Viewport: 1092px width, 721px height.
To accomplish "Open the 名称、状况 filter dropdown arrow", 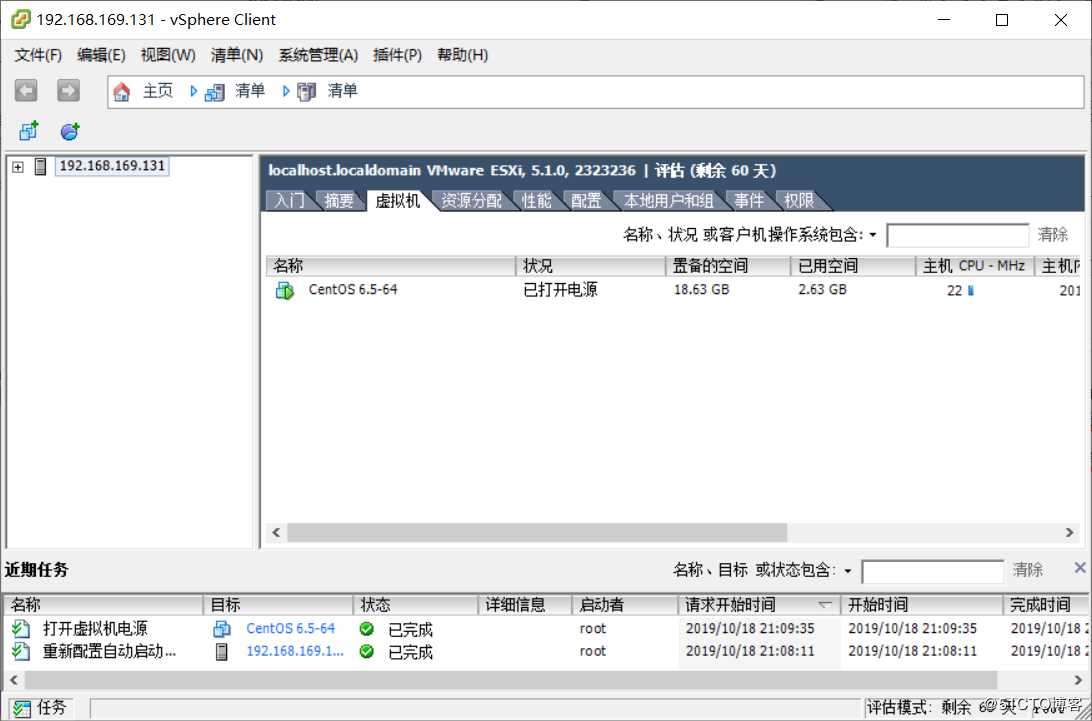I will [874, 234].
